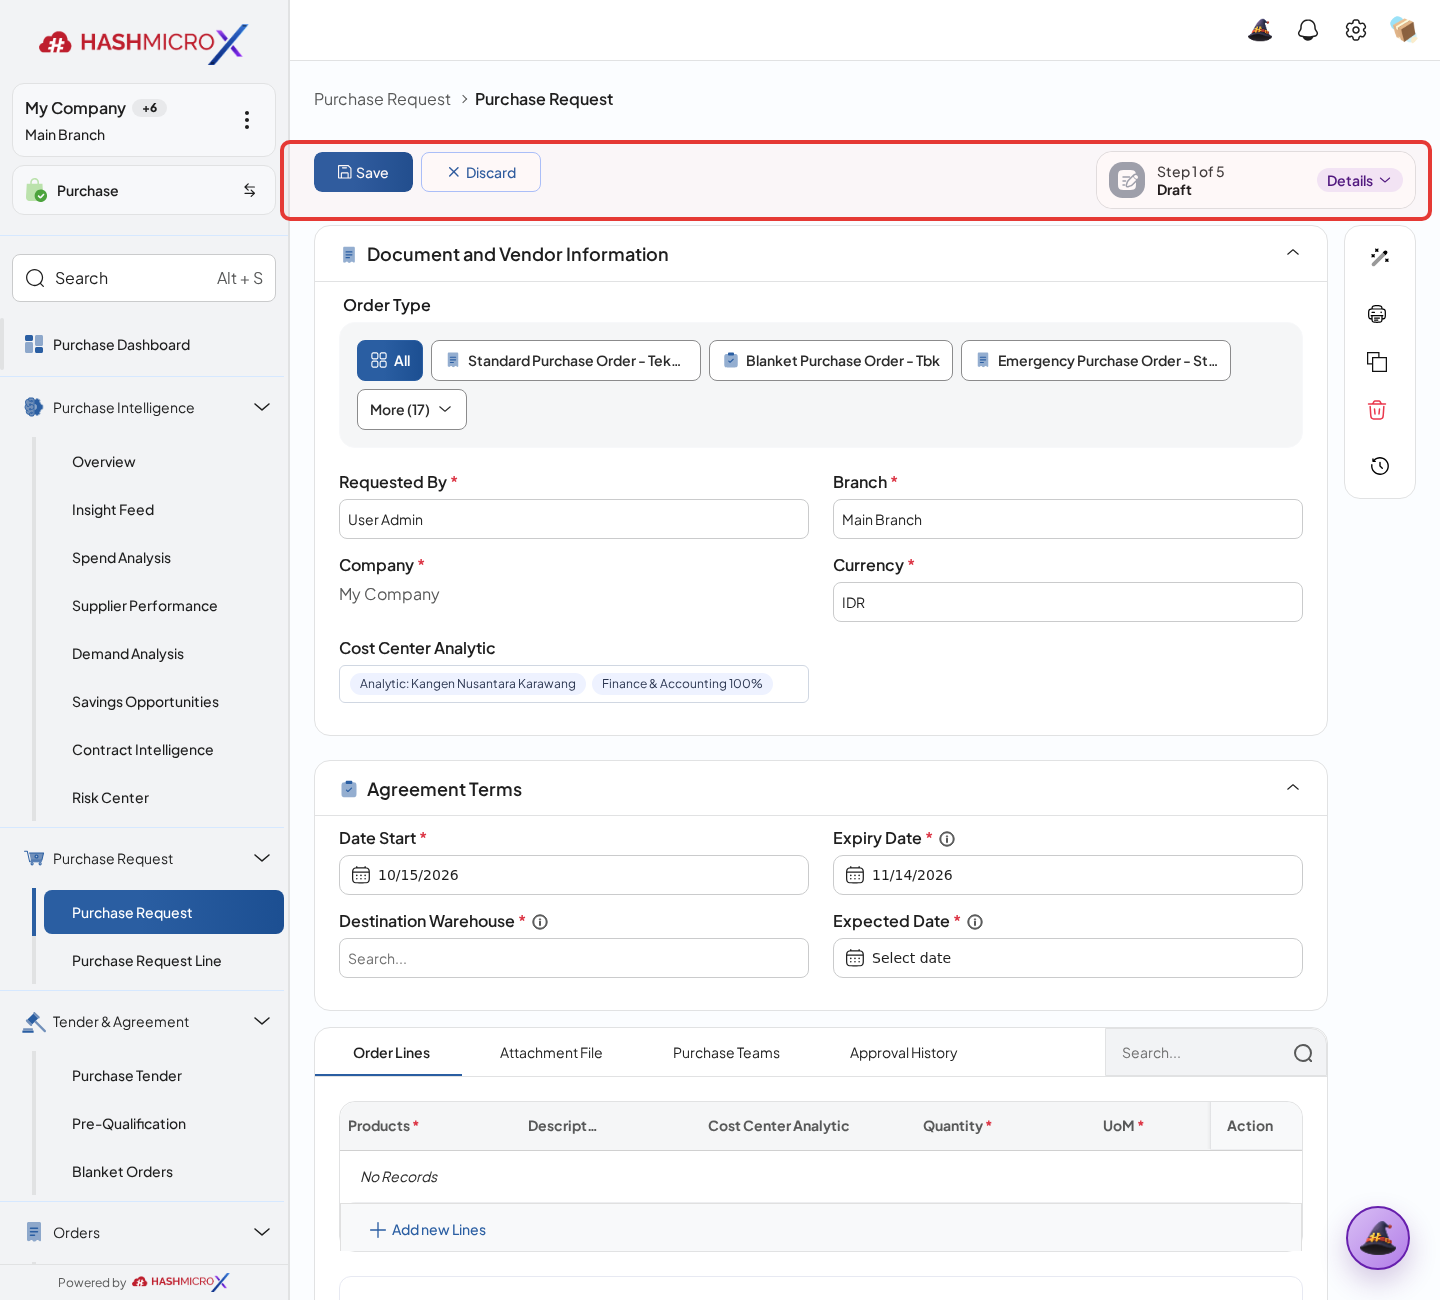
Task: Click the Expected Date info icon
Action: [x=975, y=922]
